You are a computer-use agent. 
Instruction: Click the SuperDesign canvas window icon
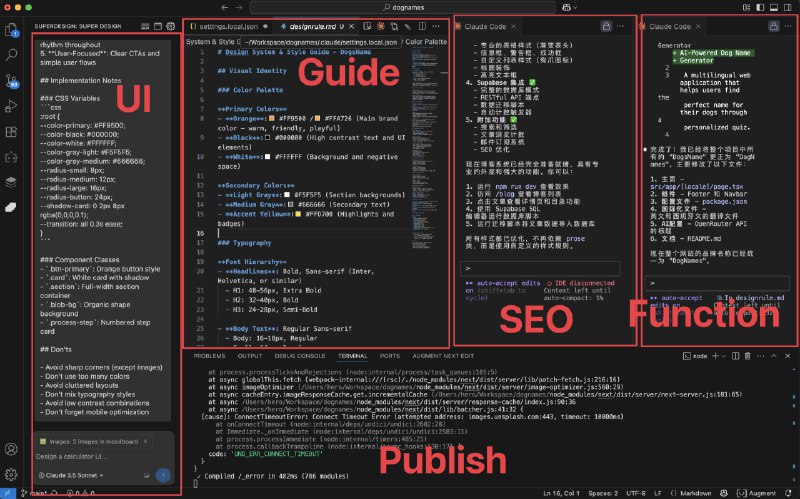(x=158, y=26)
